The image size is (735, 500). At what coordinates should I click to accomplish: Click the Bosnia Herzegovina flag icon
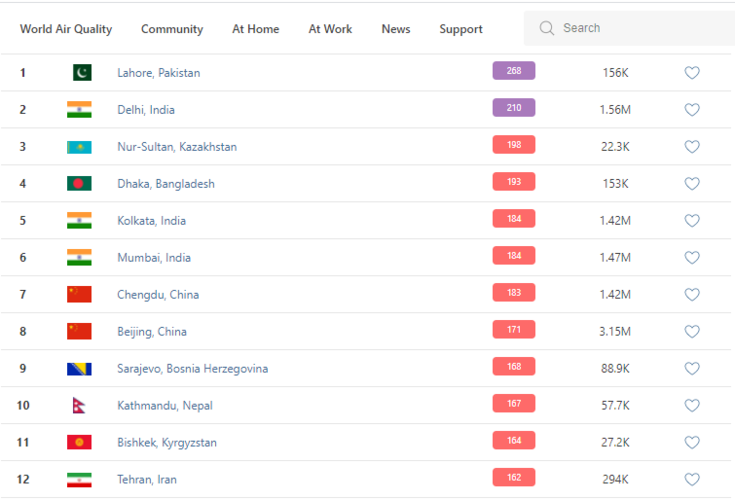[x=79, y=369]
